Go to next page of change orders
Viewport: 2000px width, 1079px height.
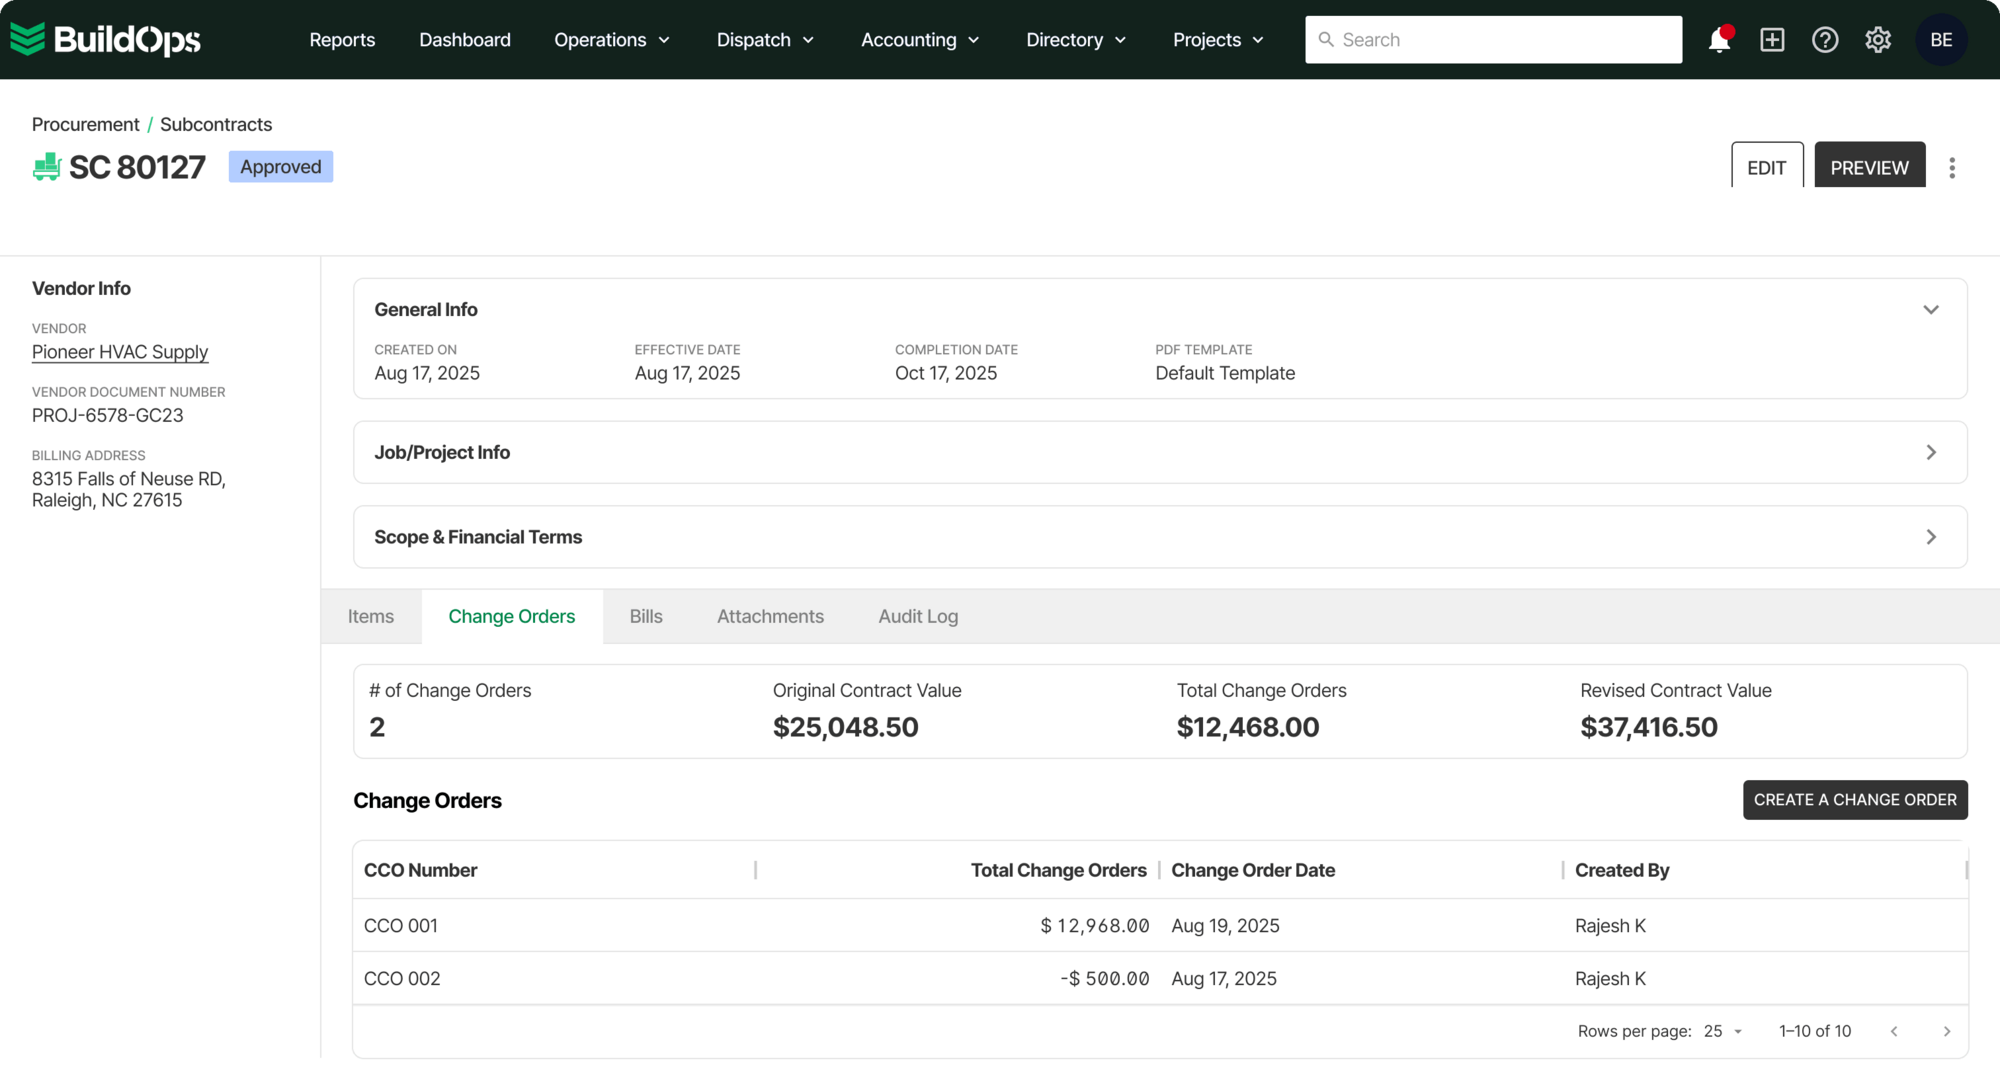(1946, 1031)
